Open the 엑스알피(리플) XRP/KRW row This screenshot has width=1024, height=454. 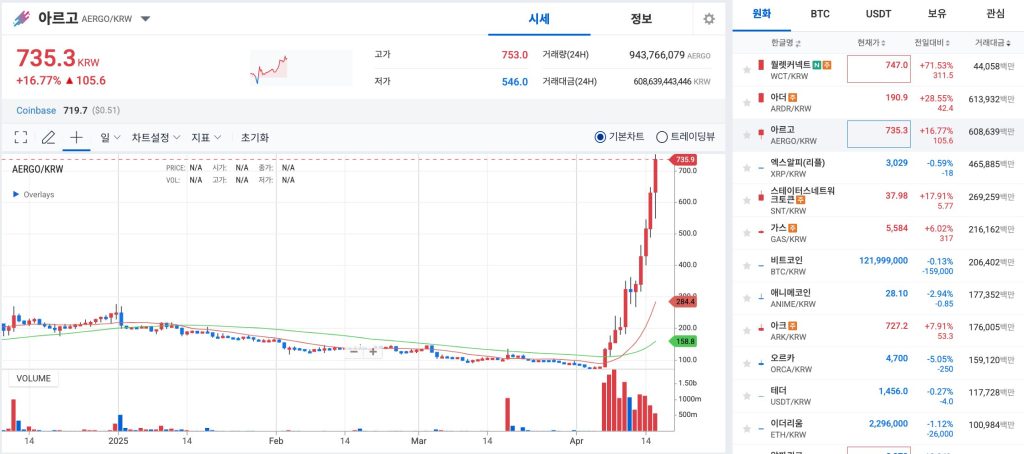click(x=878, y=168)
